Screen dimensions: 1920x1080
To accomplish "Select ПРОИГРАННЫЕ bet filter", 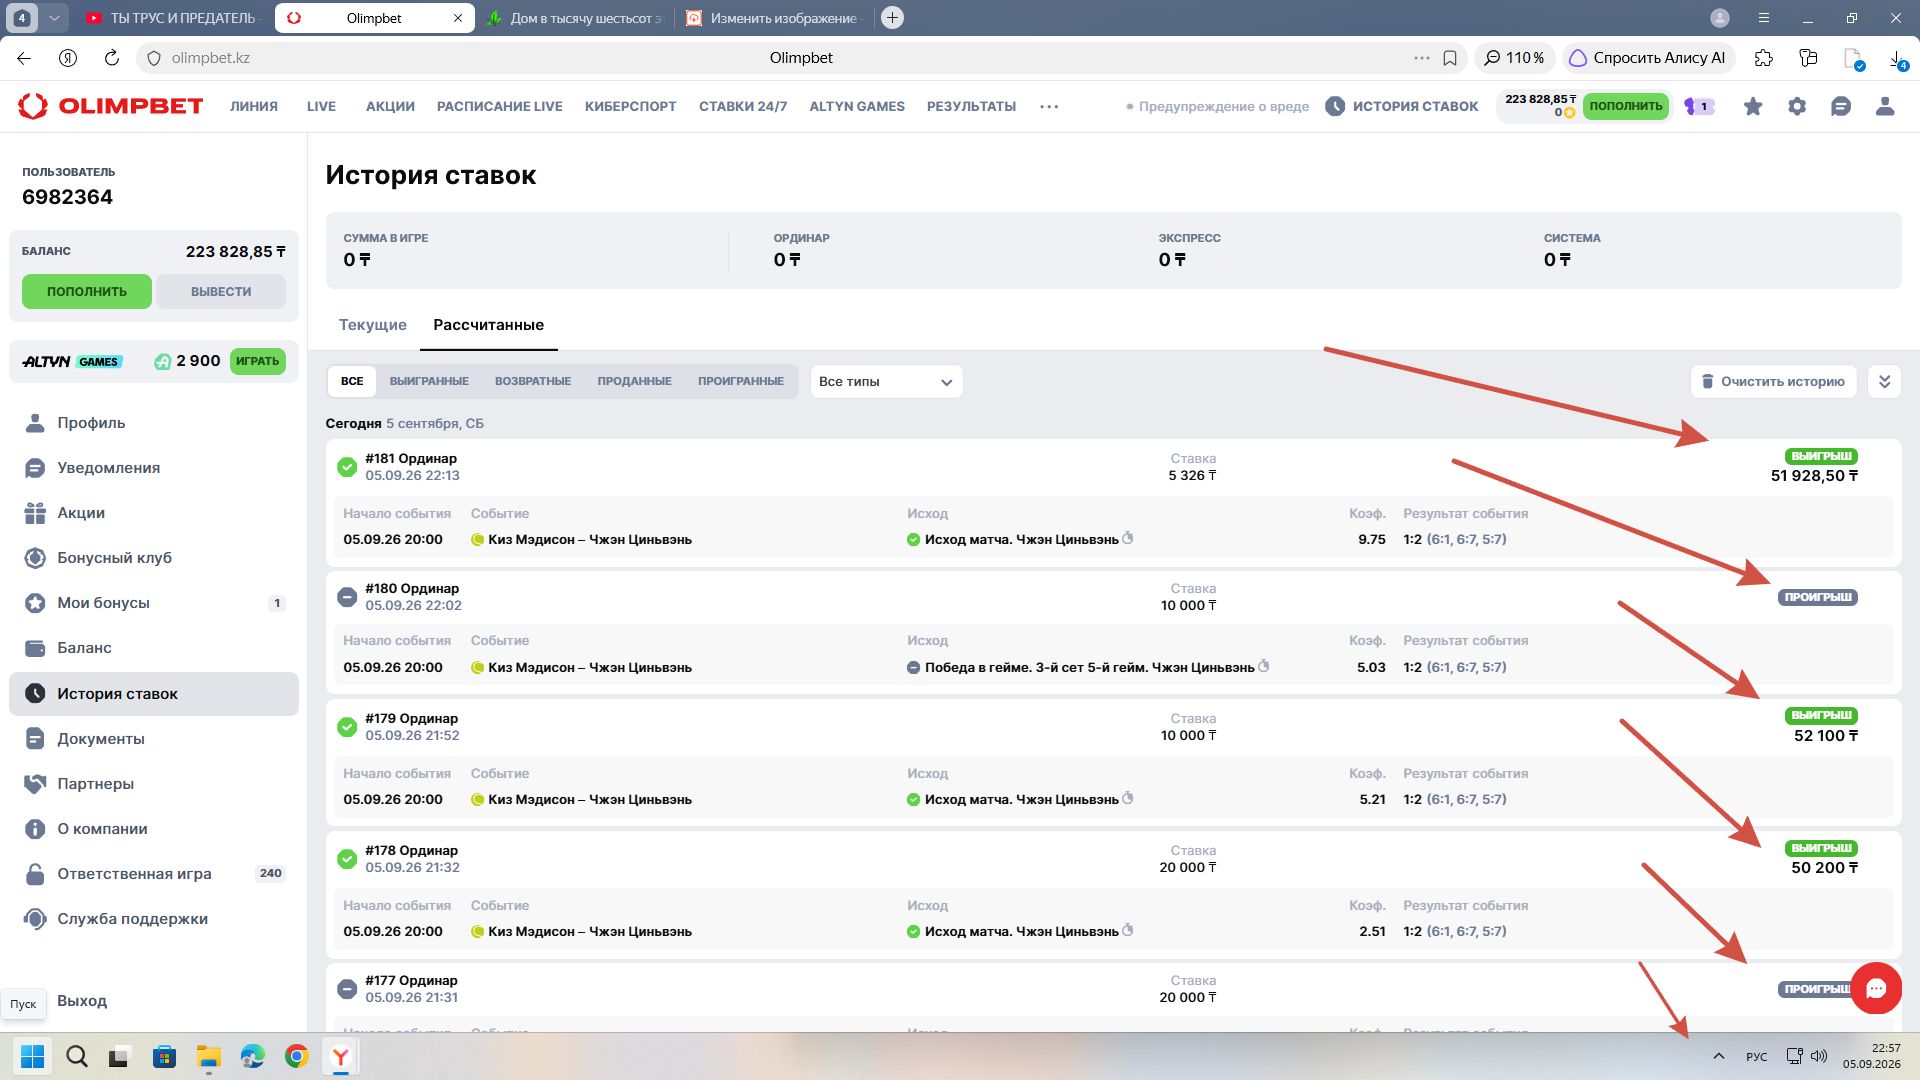I will point(741,381).
